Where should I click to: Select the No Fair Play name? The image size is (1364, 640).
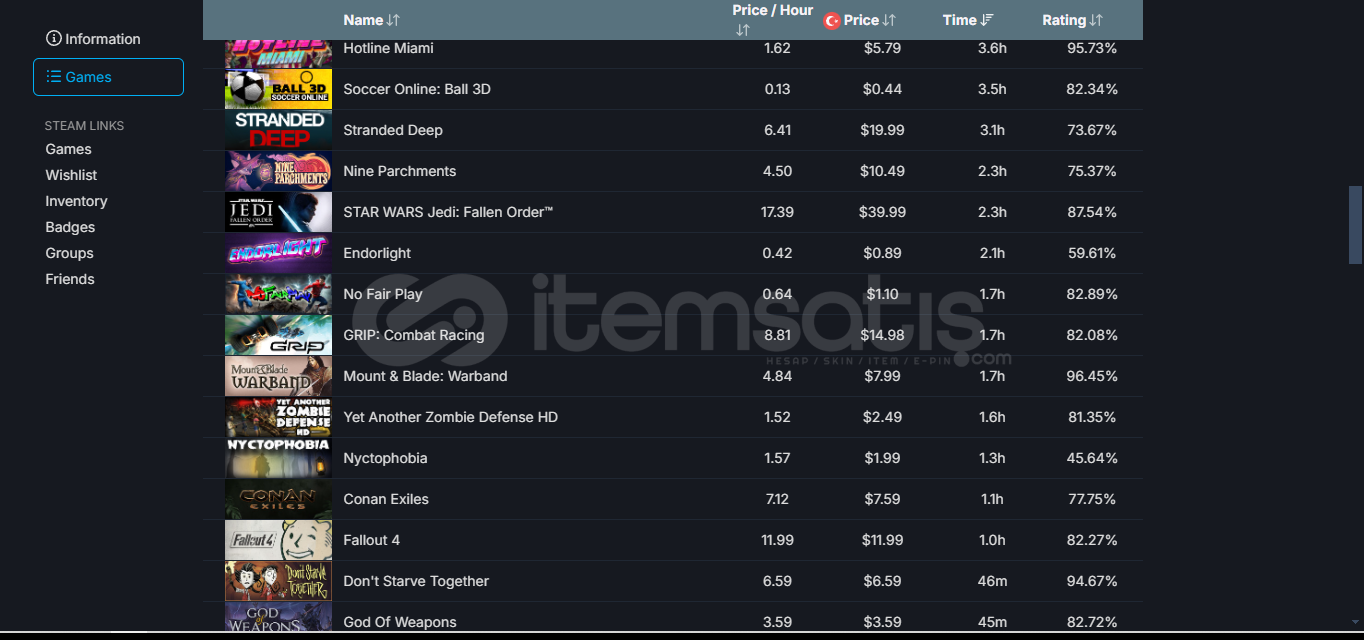click(x=383, y=294)
